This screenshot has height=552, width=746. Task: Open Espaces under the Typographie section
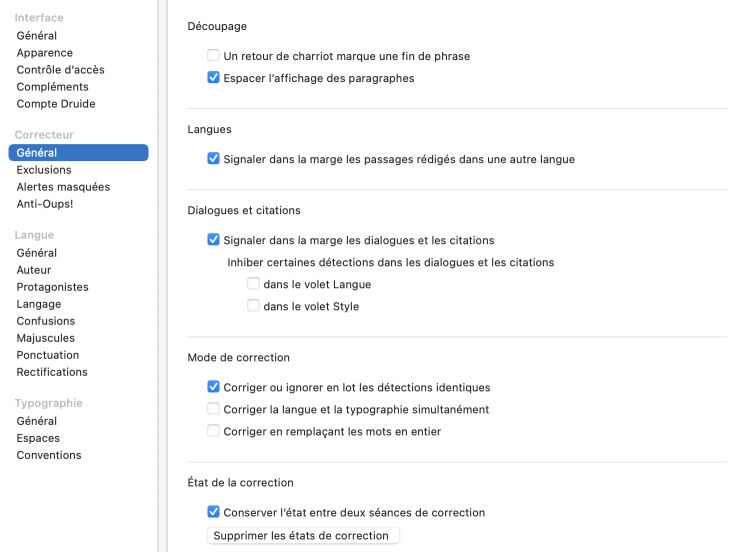click(x=38, y=438)
